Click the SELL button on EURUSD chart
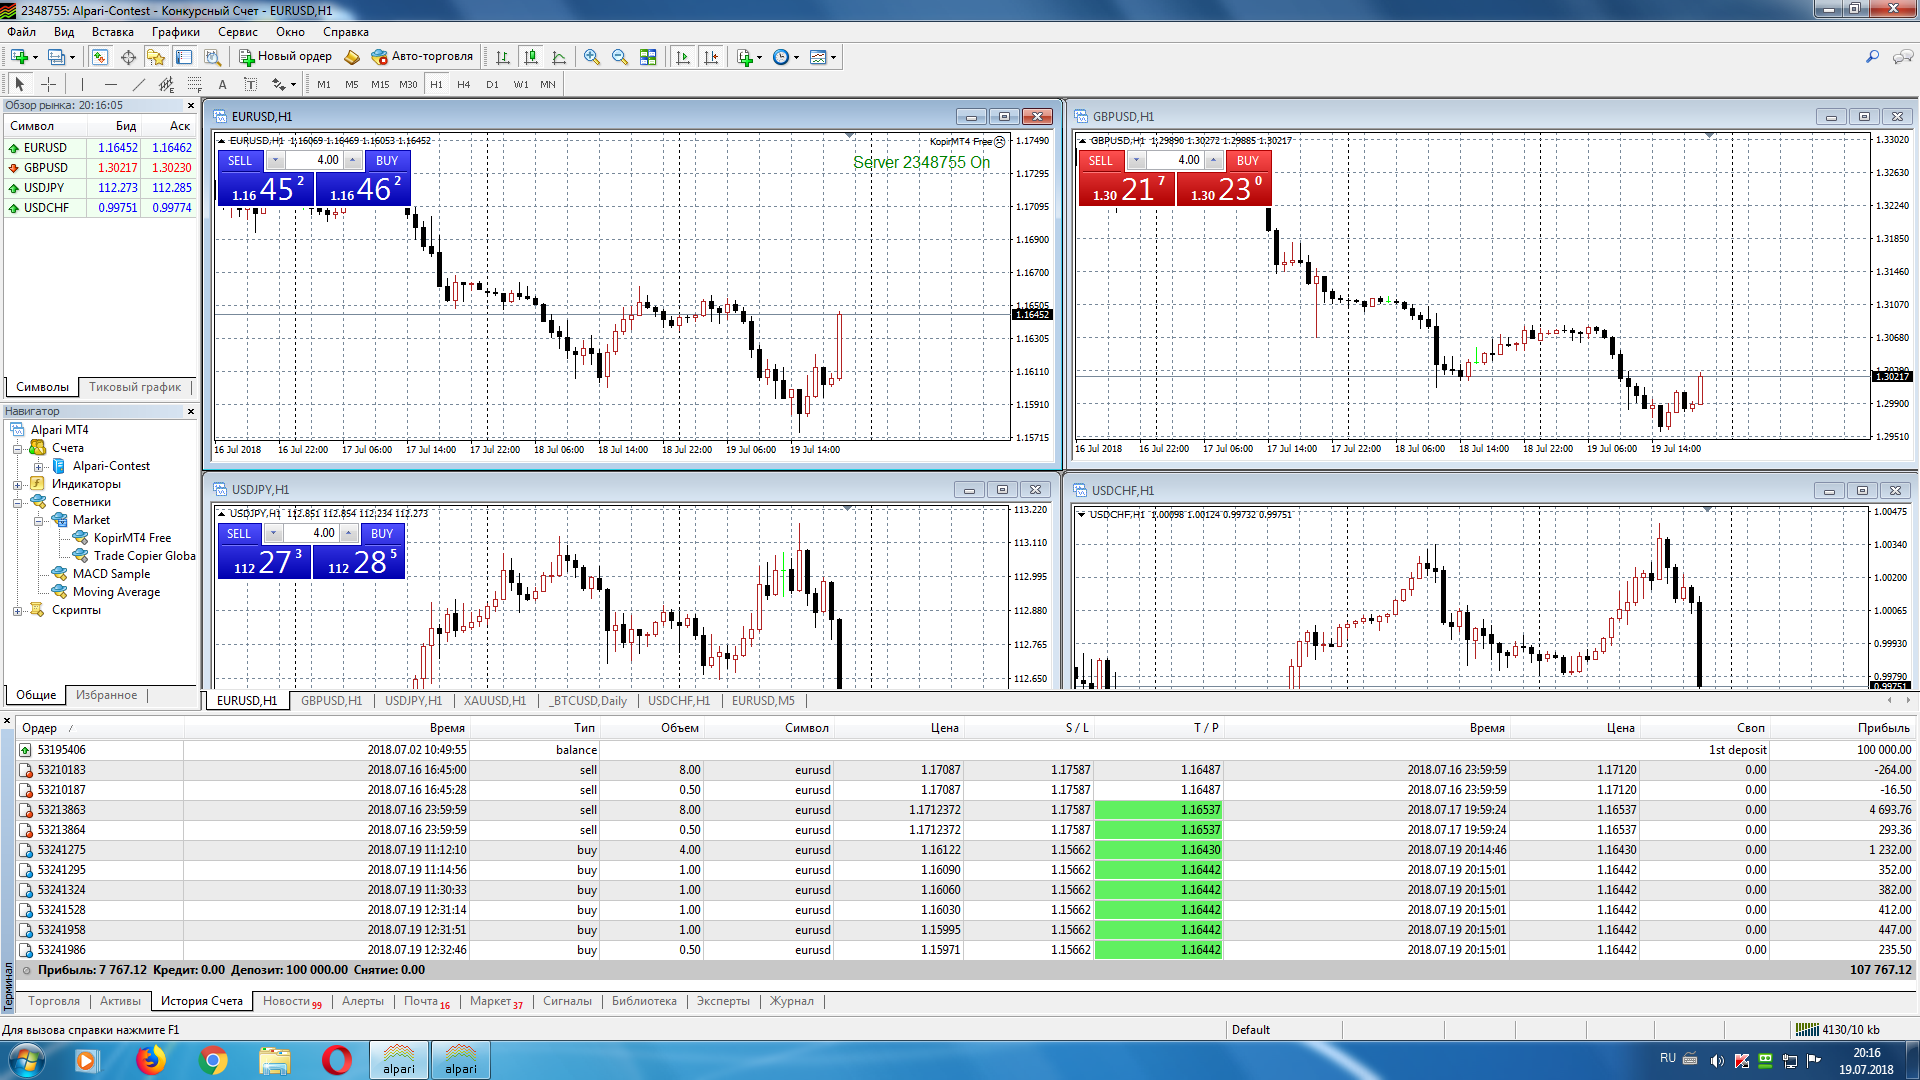This screenshot has width=1920, height=1080. pos(240,161)
